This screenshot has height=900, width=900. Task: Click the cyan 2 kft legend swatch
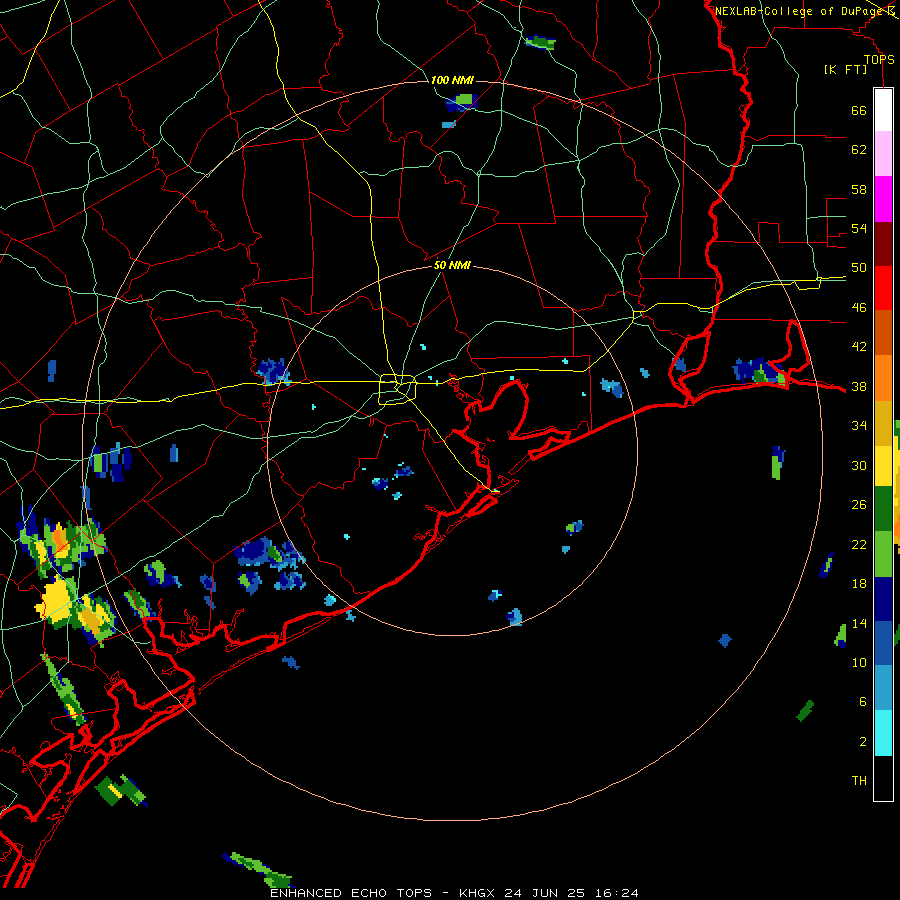point(883,733)
